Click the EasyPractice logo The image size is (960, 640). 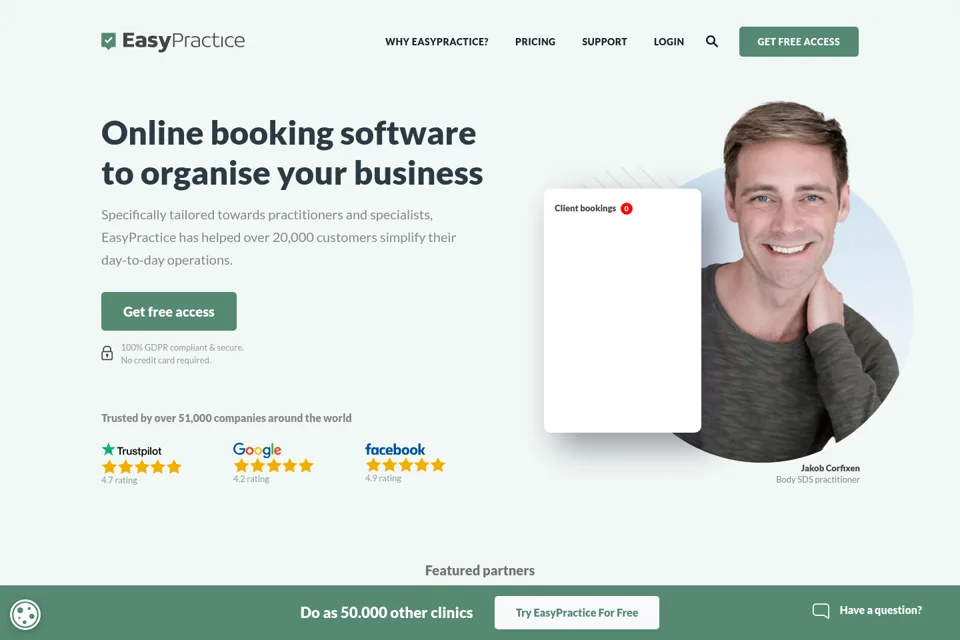point(173,41)
